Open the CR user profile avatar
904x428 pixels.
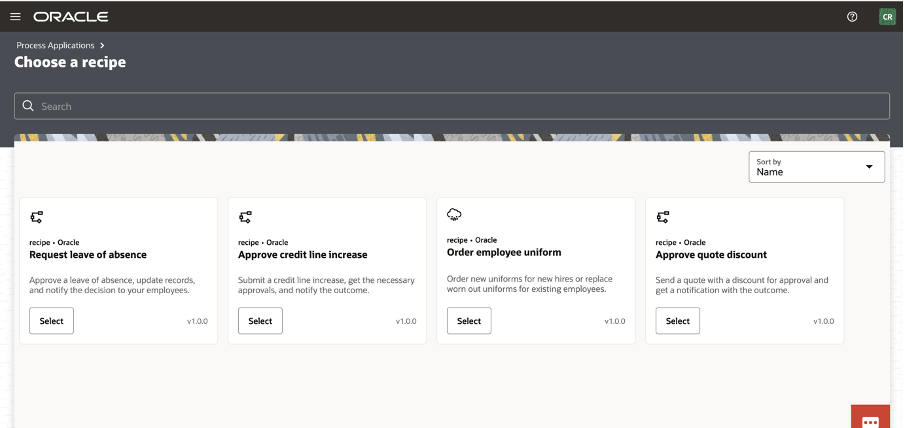click(887, 17)
